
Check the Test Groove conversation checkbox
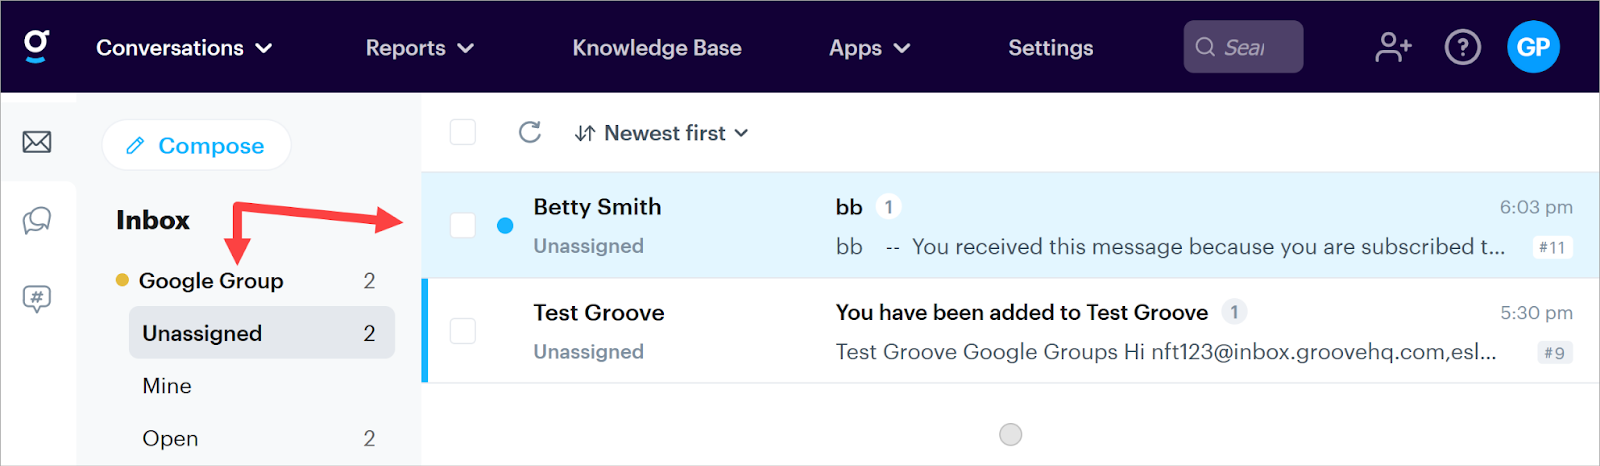click(x=463, y=331)
